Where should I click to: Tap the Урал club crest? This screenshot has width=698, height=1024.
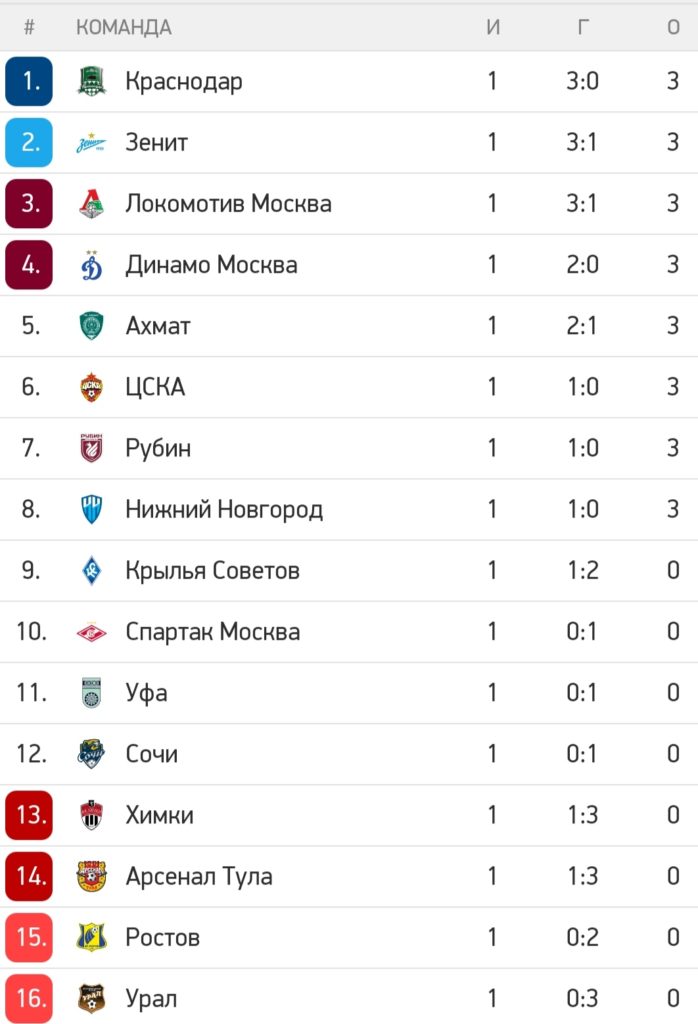click(x=91, y=999)
